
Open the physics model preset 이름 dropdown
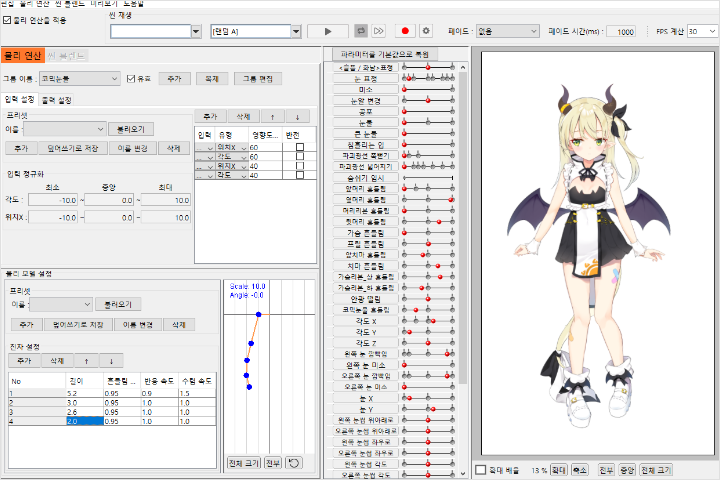tap(61, 304)
